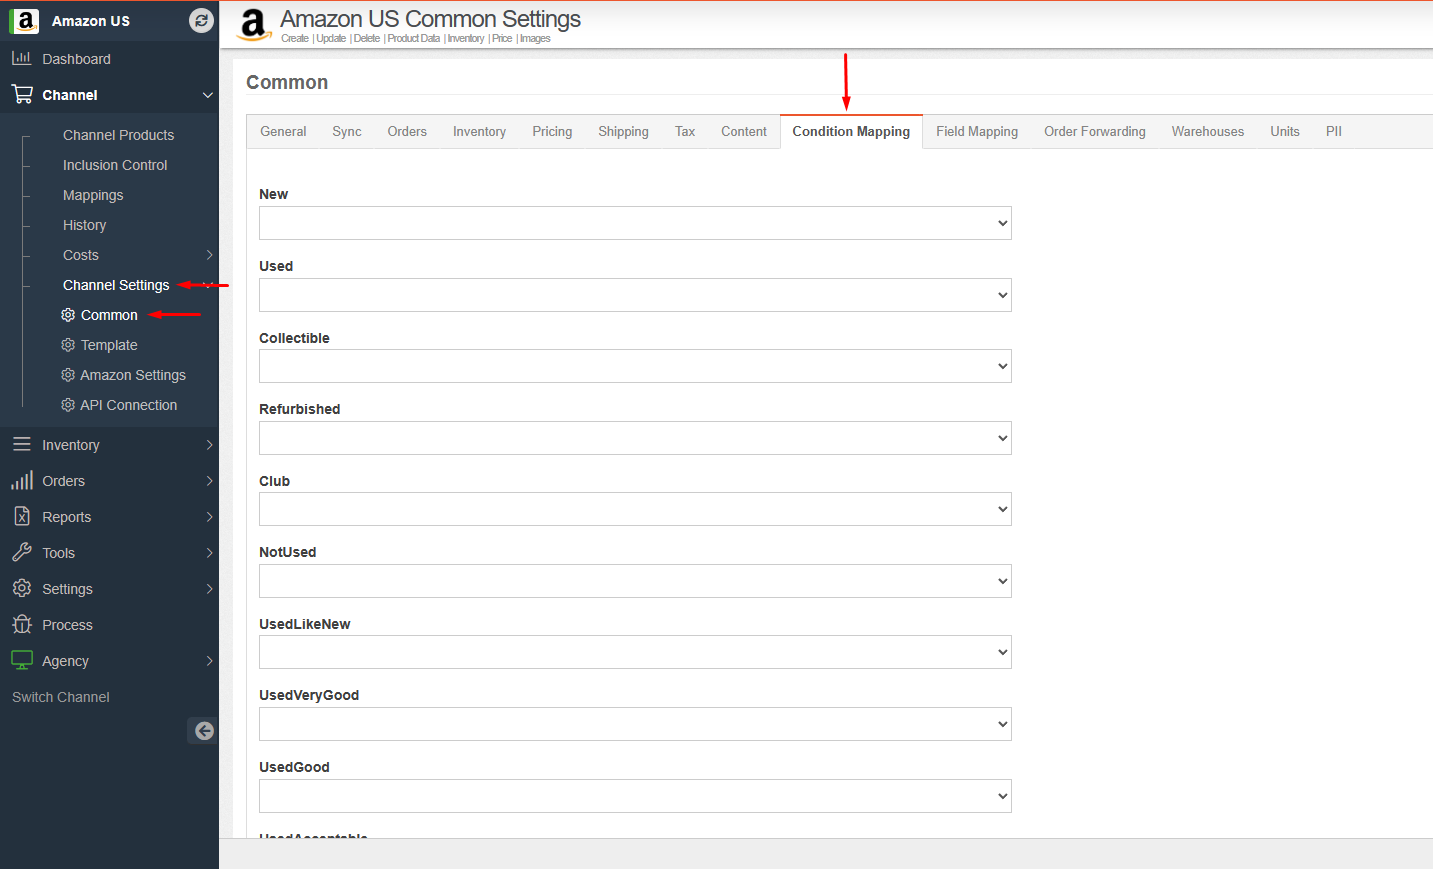Open Template channel settings
The height and width of the screenshot is (869, 1433).
pos(109,345)
